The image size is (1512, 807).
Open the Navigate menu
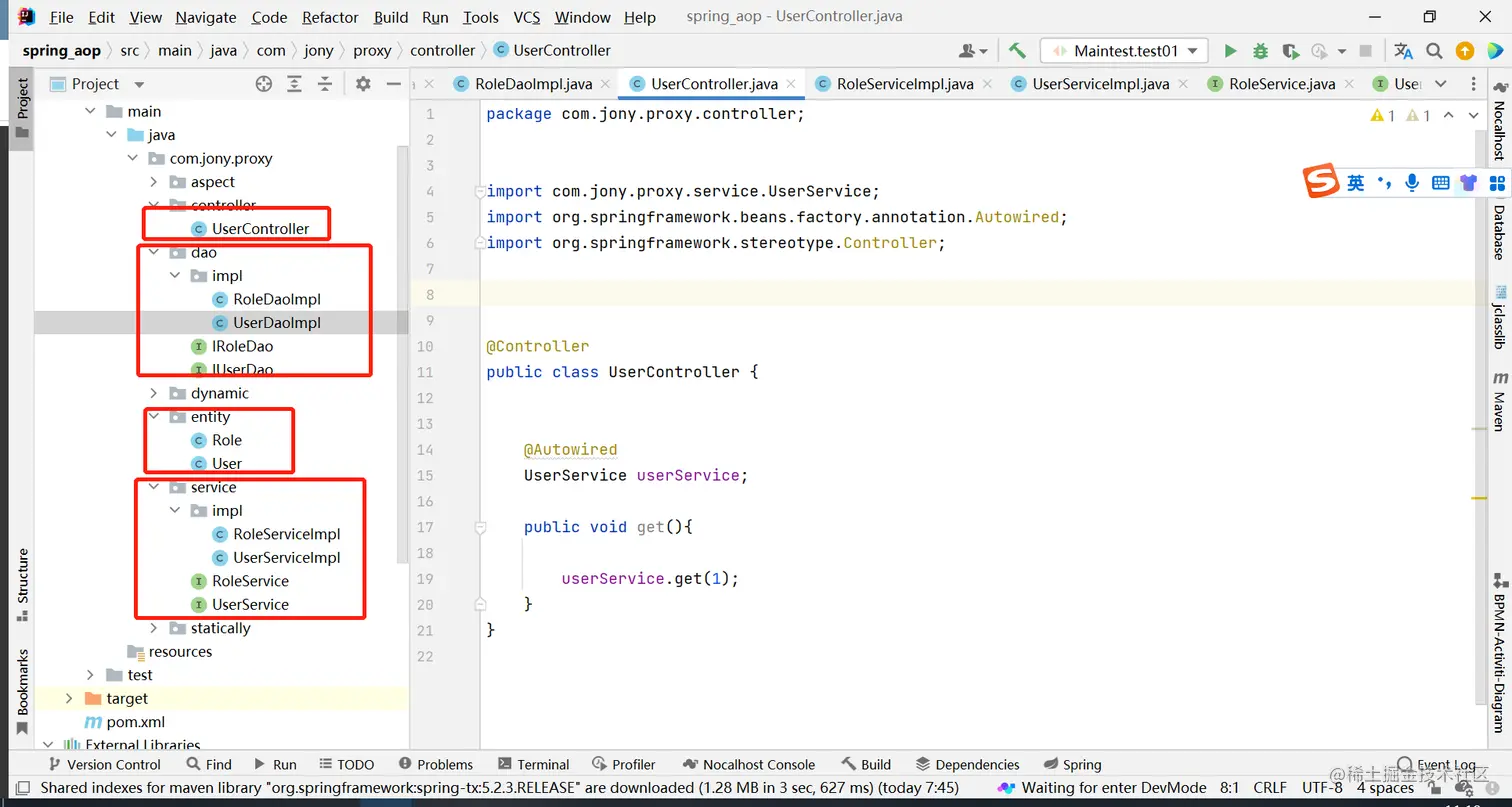pyautogui.click(x=206, y=17)
